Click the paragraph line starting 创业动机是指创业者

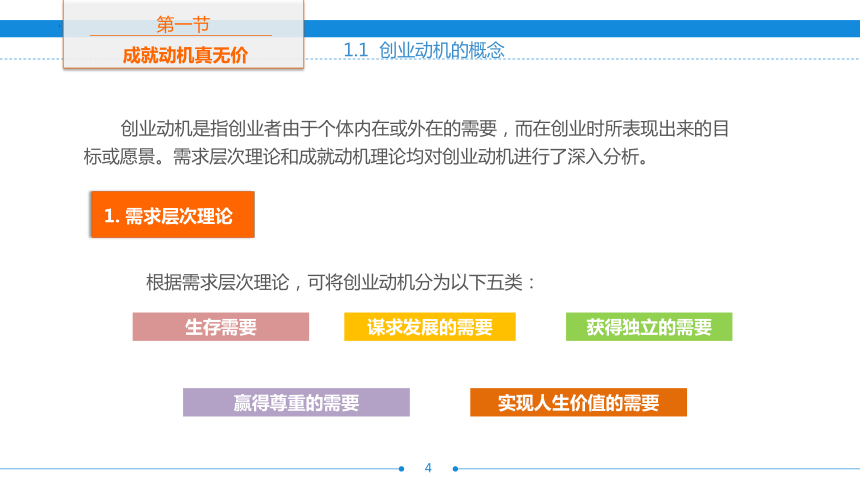click(x=425, y=128)
